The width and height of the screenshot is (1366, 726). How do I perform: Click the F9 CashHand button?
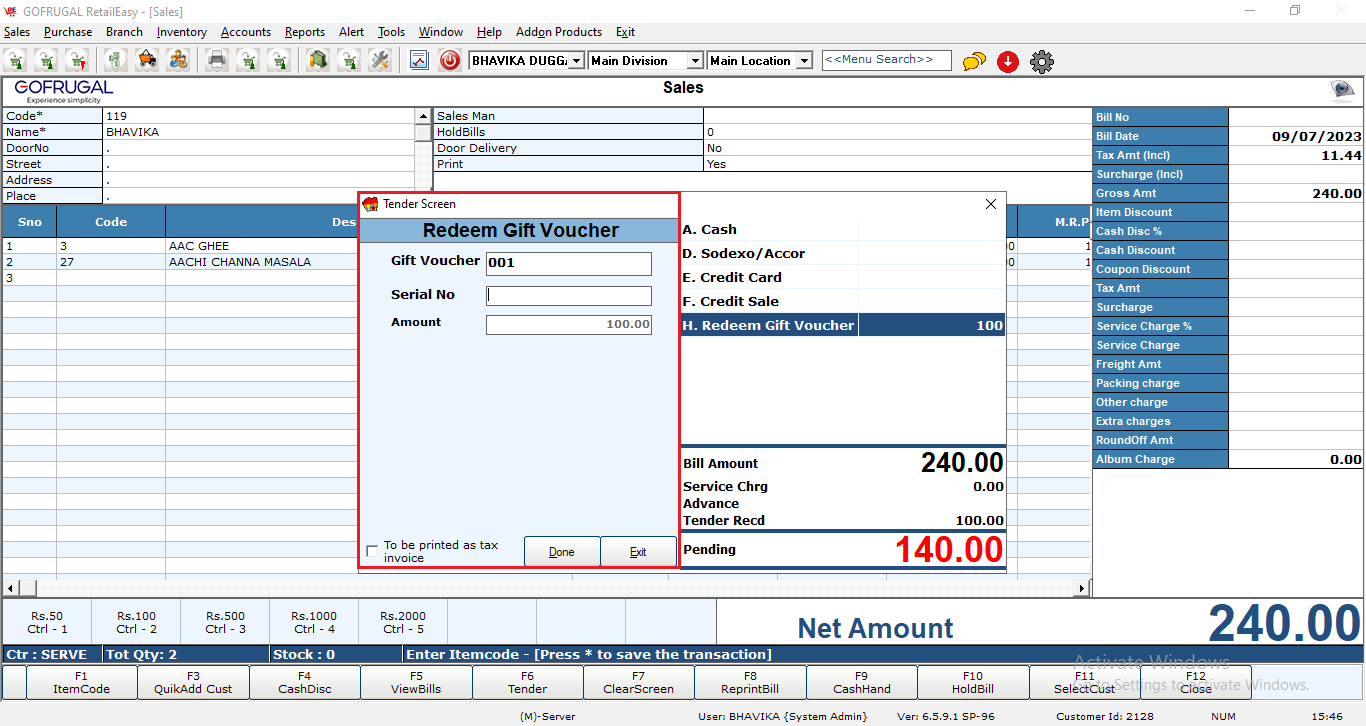click(x=862, y=683)
